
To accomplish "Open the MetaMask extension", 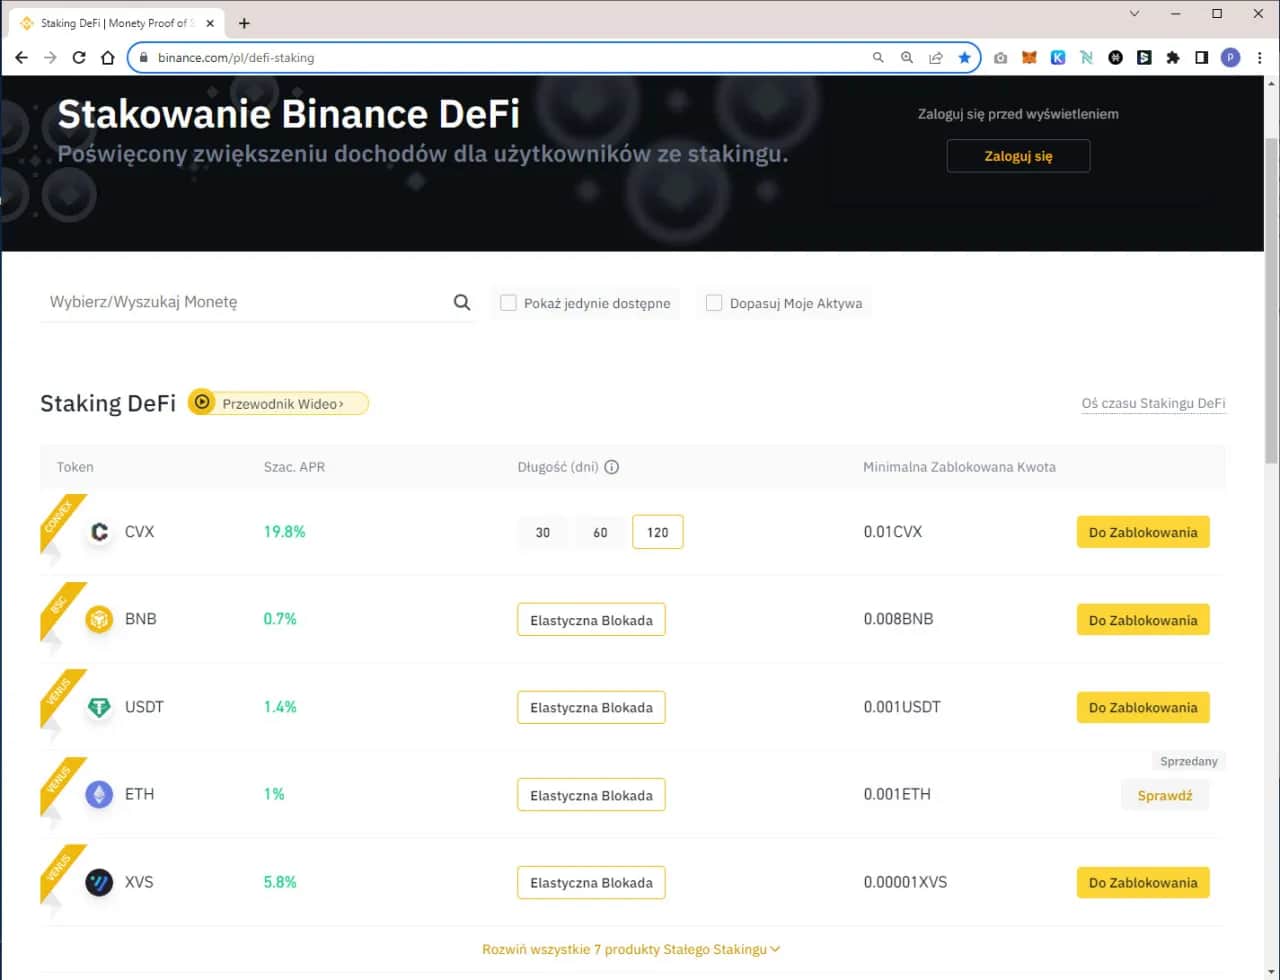I will point(1029,57).
